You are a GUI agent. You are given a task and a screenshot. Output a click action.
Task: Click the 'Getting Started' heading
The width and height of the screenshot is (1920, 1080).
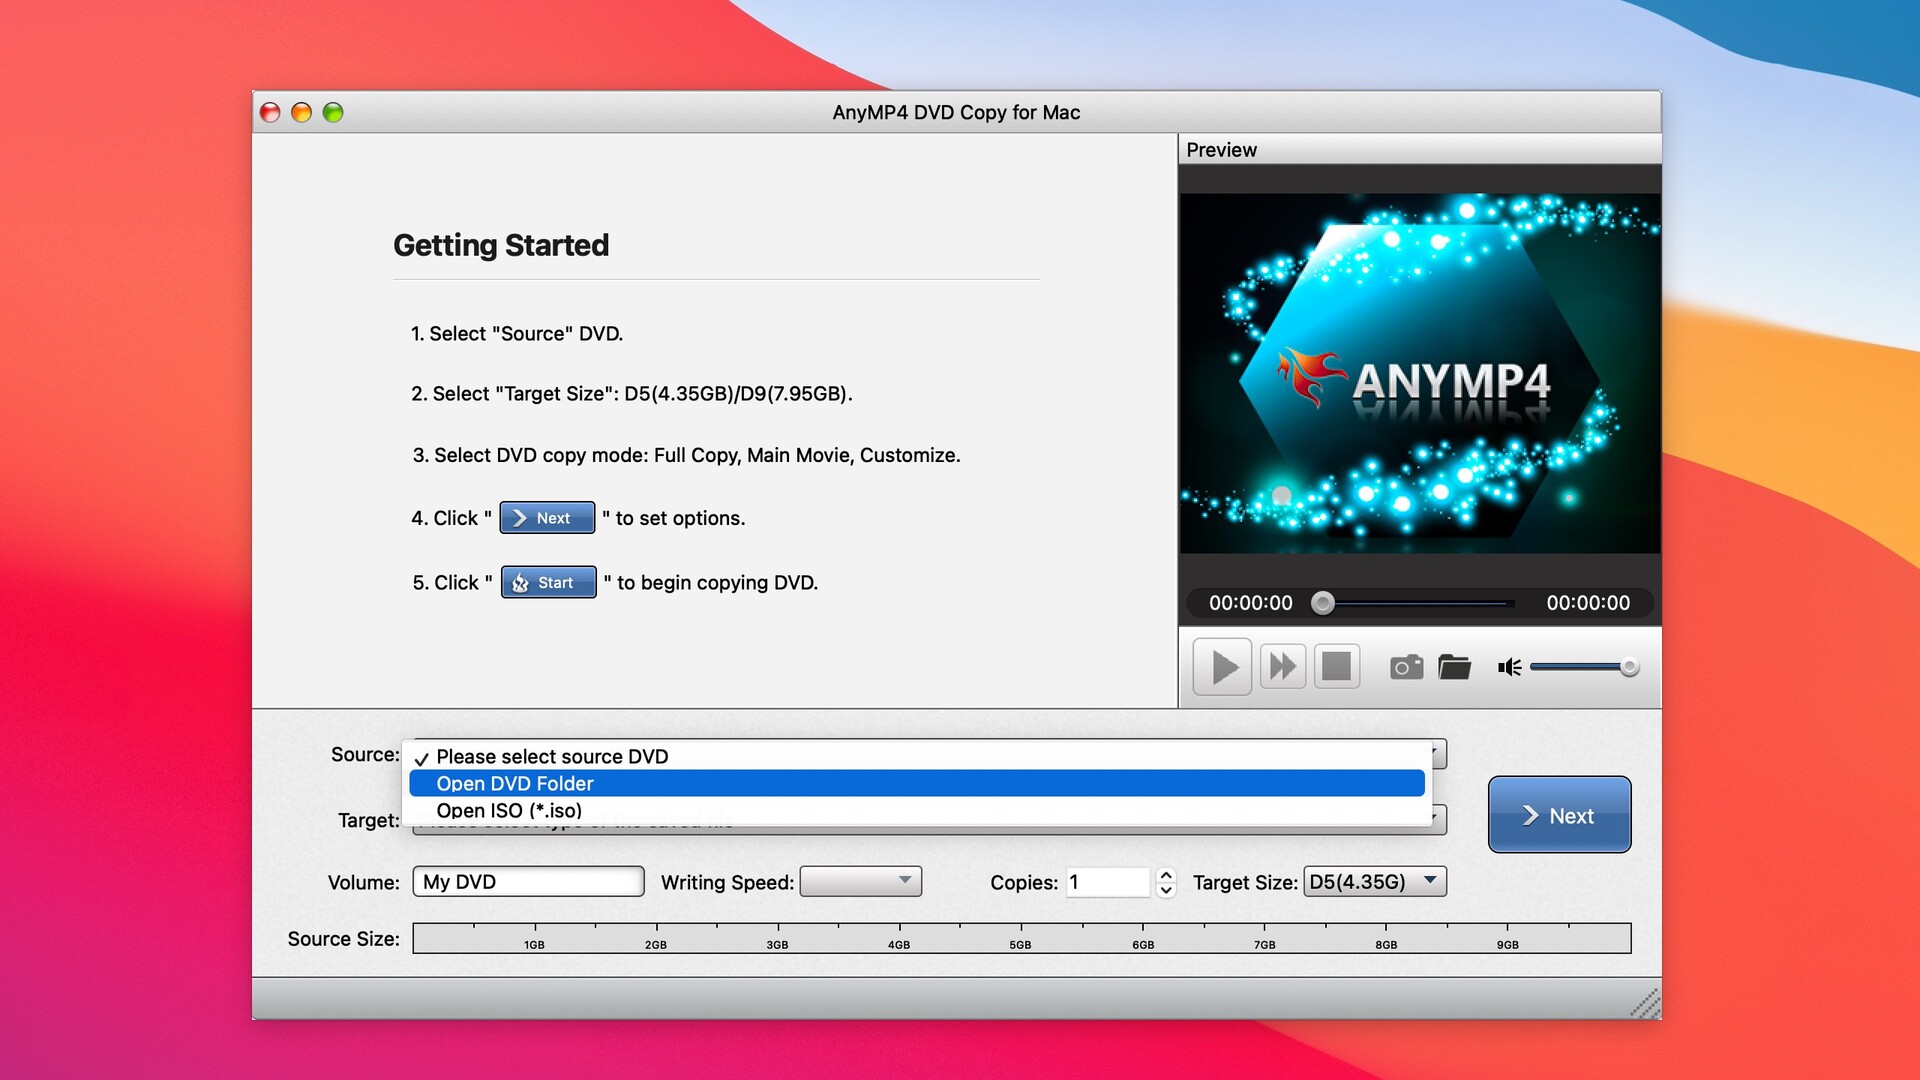[x=501, y=245]
